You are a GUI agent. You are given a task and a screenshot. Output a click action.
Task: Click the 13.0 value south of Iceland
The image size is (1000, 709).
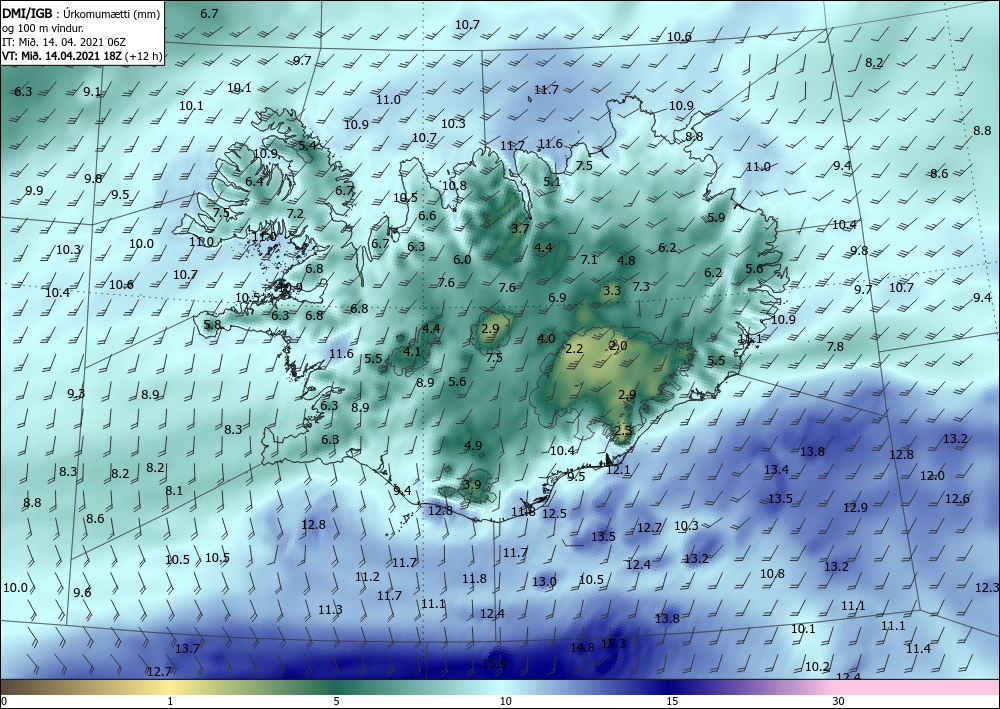point(544,581)
